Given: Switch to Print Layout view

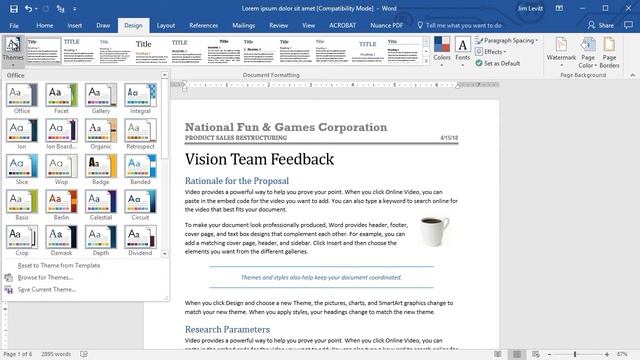Looking at the screenshot, I should pos(517,354).
